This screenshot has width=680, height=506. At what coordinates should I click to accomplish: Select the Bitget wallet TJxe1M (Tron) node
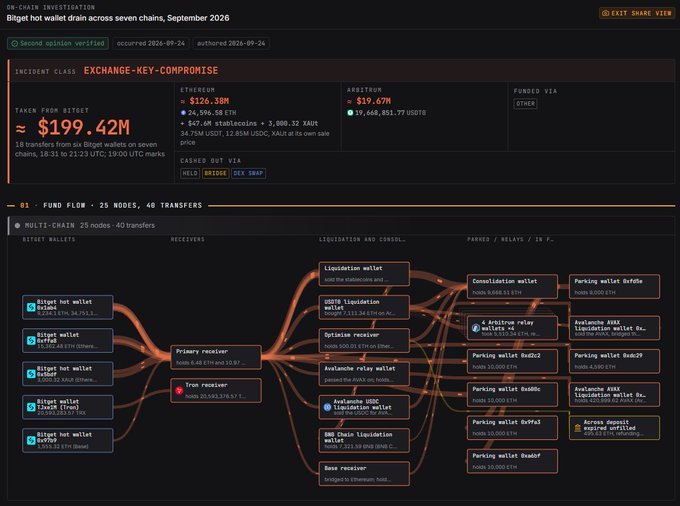point(68,407)
